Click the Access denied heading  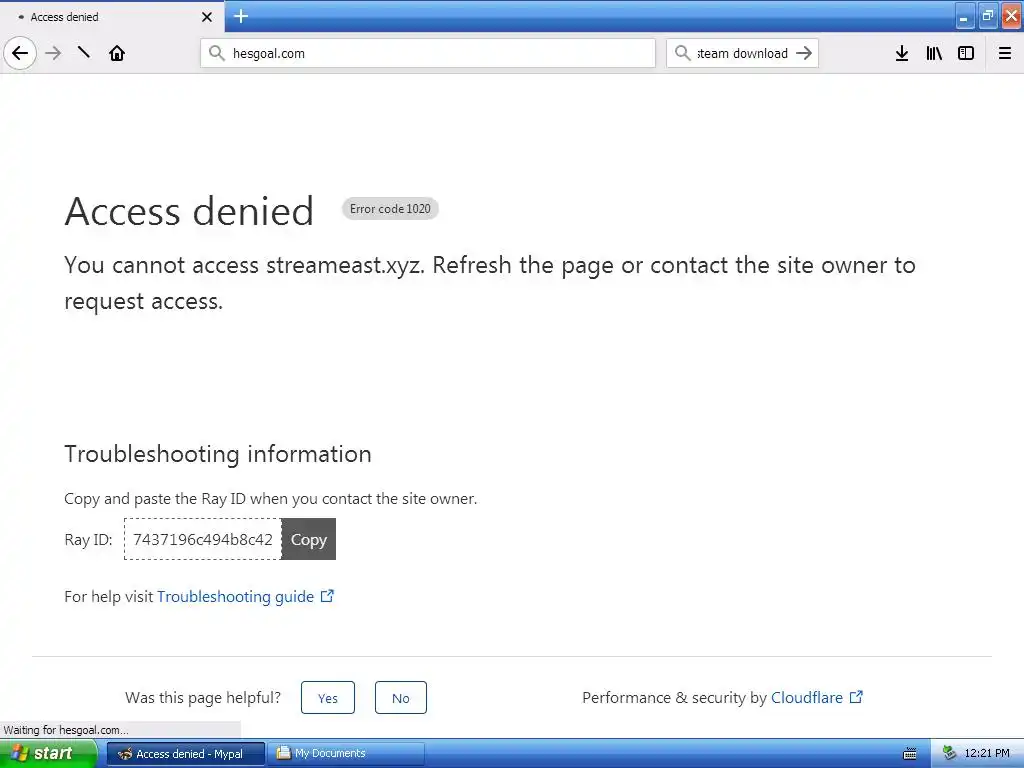coord(189,211)
